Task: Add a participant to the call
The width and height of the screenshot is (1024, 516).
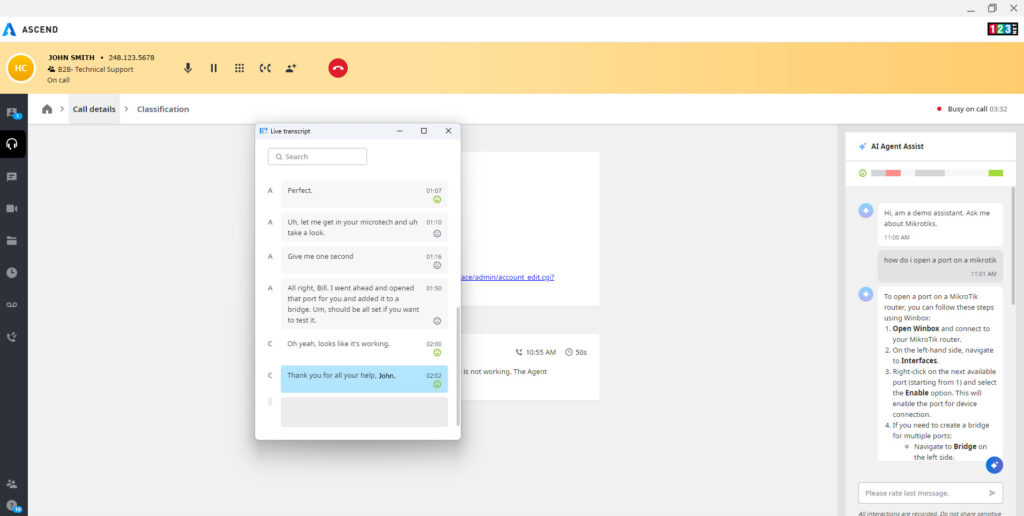Action: coord(291,68)
